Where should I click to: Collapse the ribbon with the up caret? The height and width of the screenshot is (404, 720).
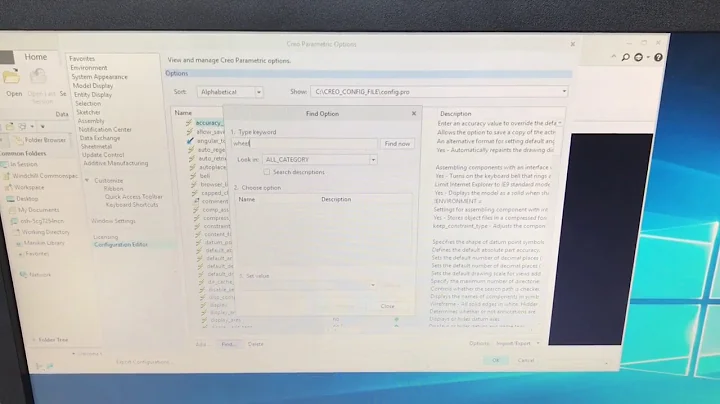pyautogui.click(x=614, y=56)
